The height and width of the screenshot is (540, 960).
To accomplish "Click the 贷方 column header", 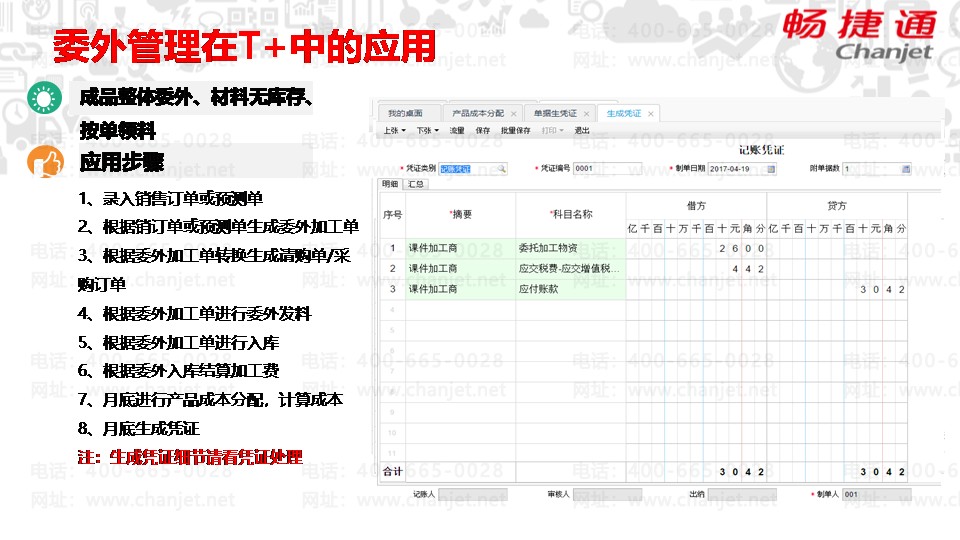I will tap(837, 206).
